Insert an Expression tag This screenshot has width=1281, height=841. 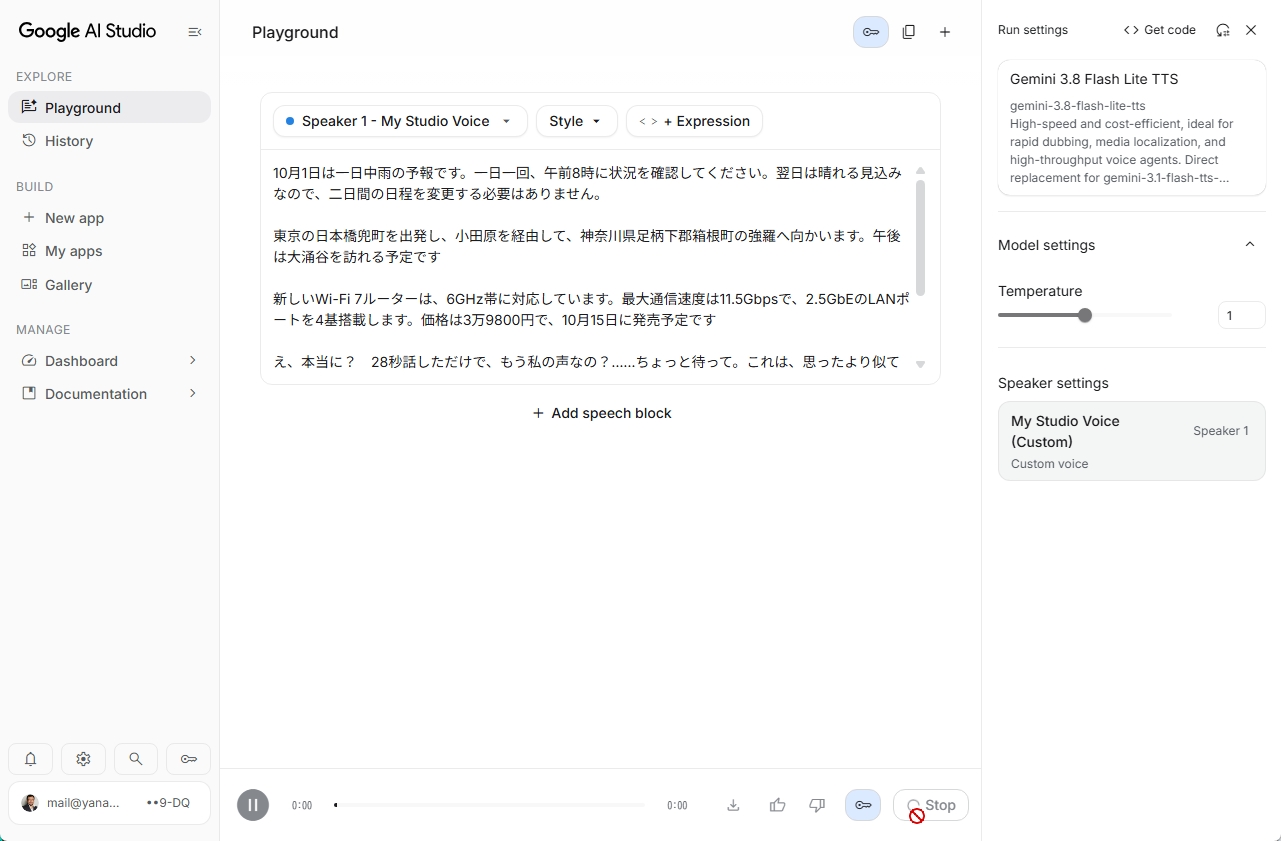694,121
